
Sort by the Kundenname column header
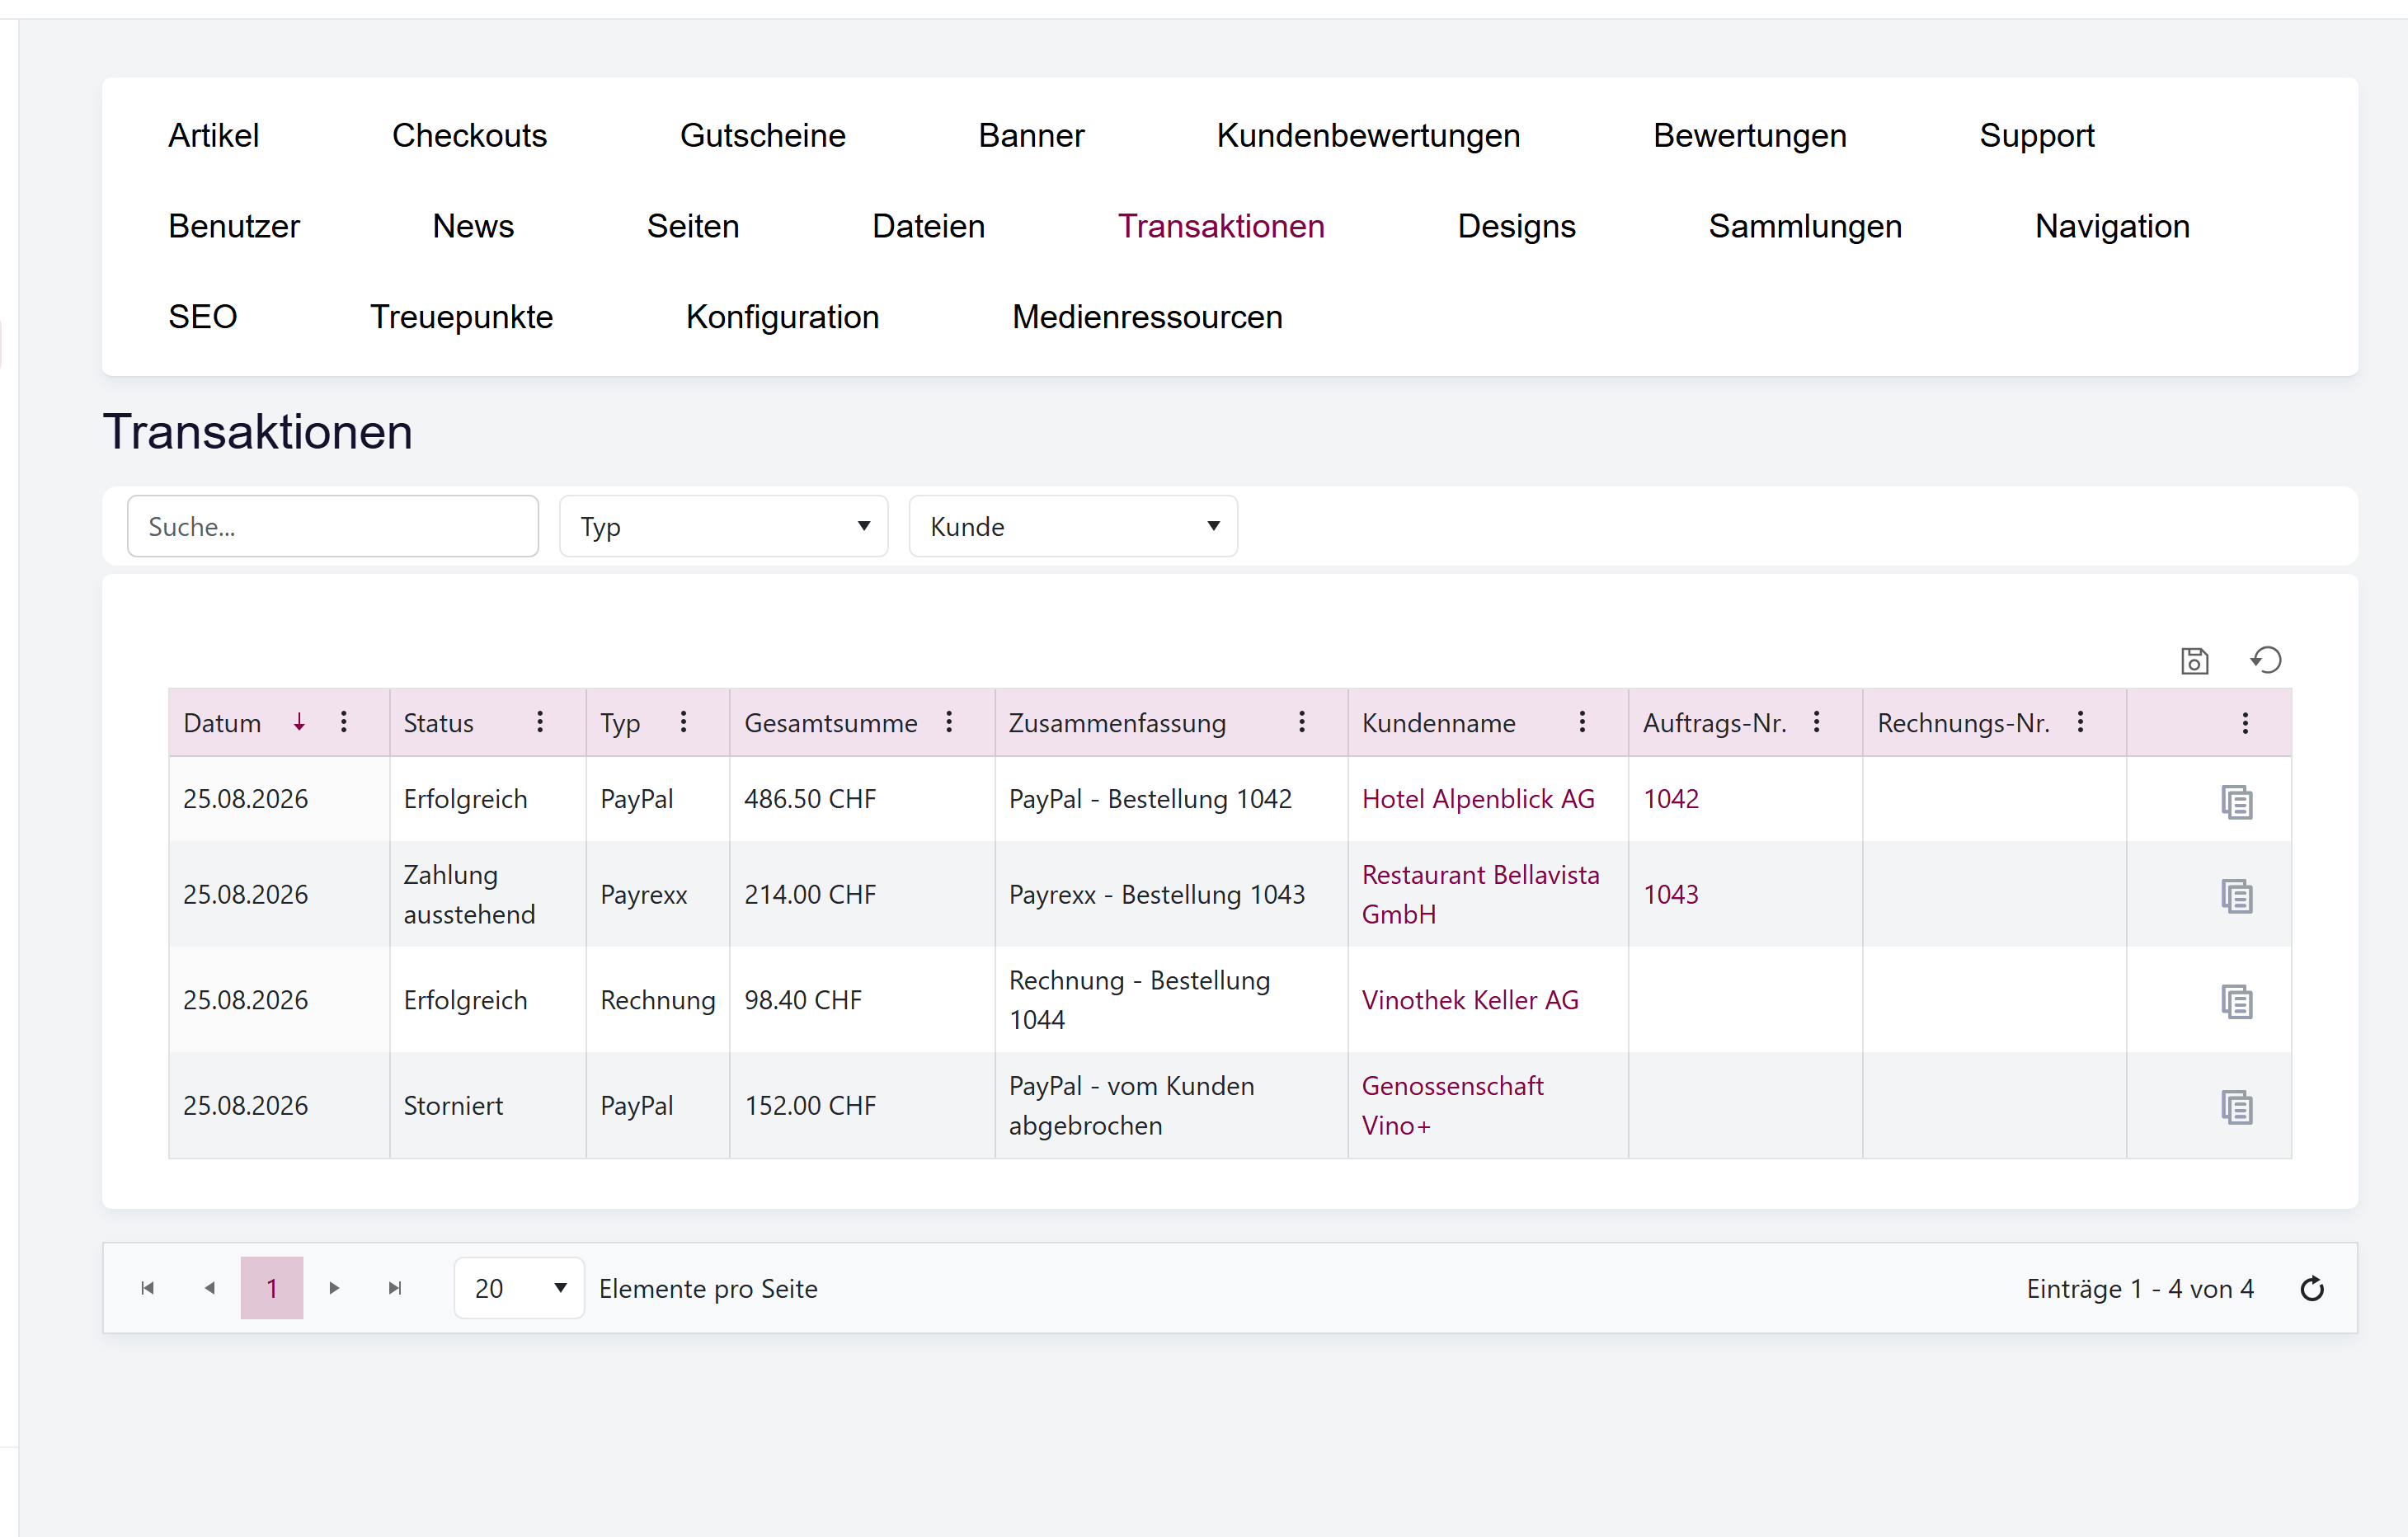(x=1438, y=723)
